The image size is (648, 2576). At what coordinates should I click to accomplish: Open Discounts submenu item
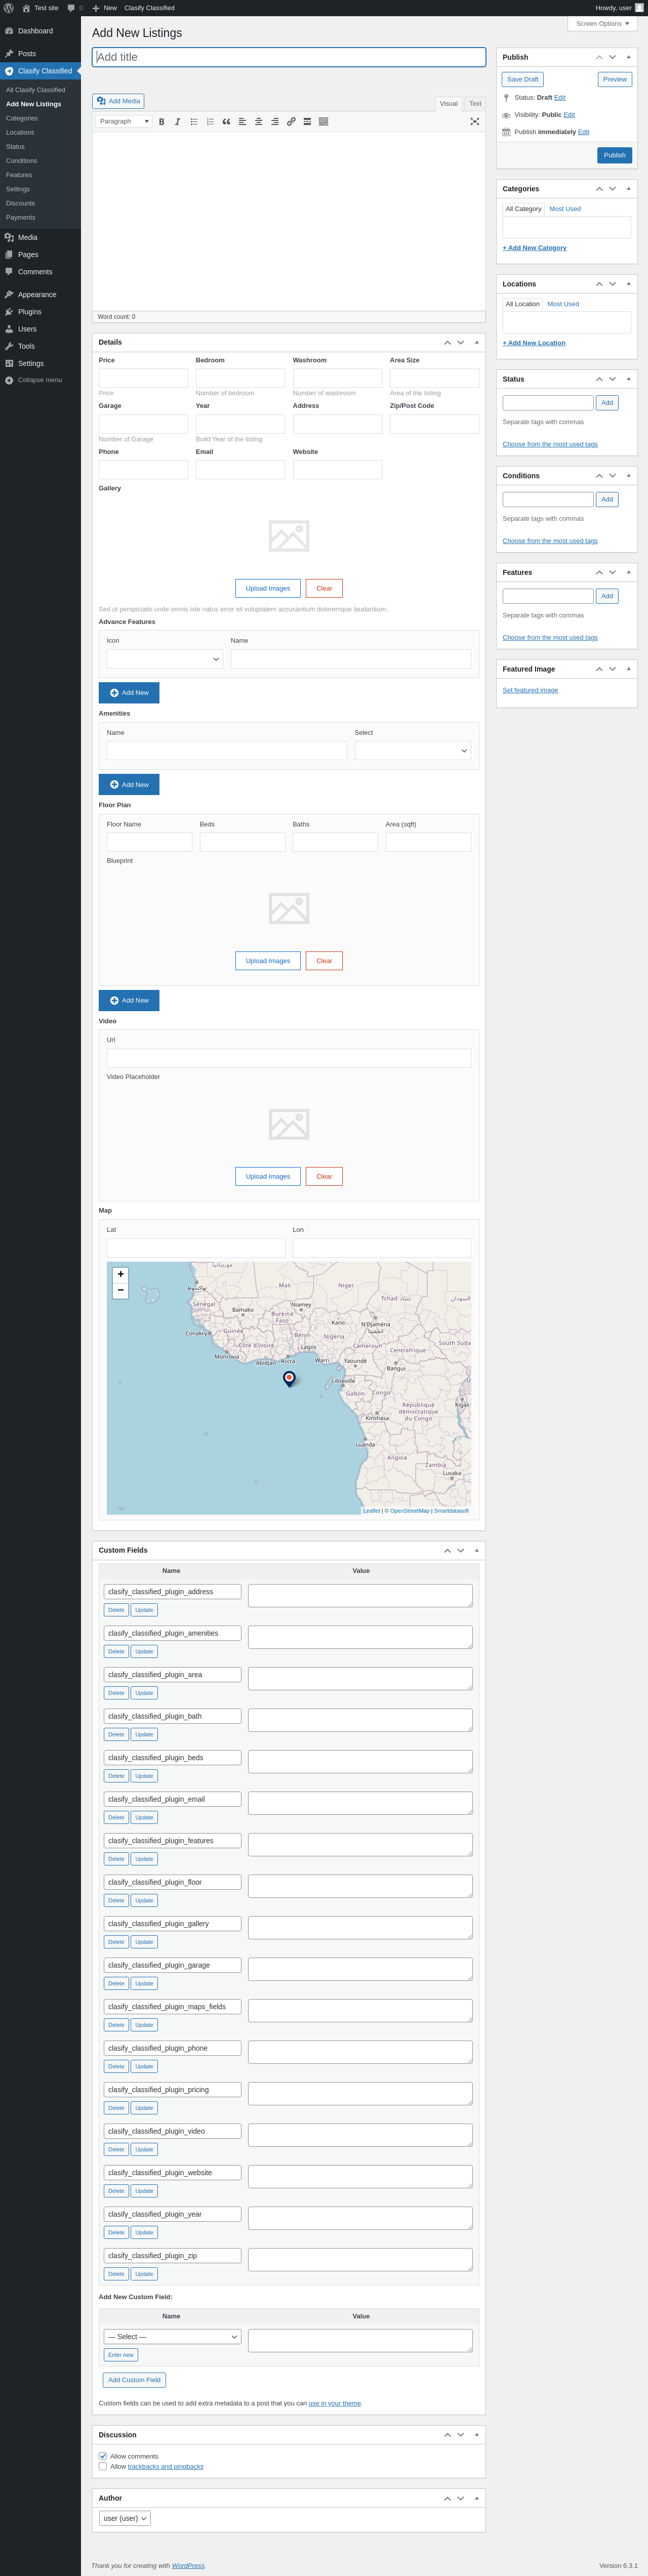coord(40,203)
